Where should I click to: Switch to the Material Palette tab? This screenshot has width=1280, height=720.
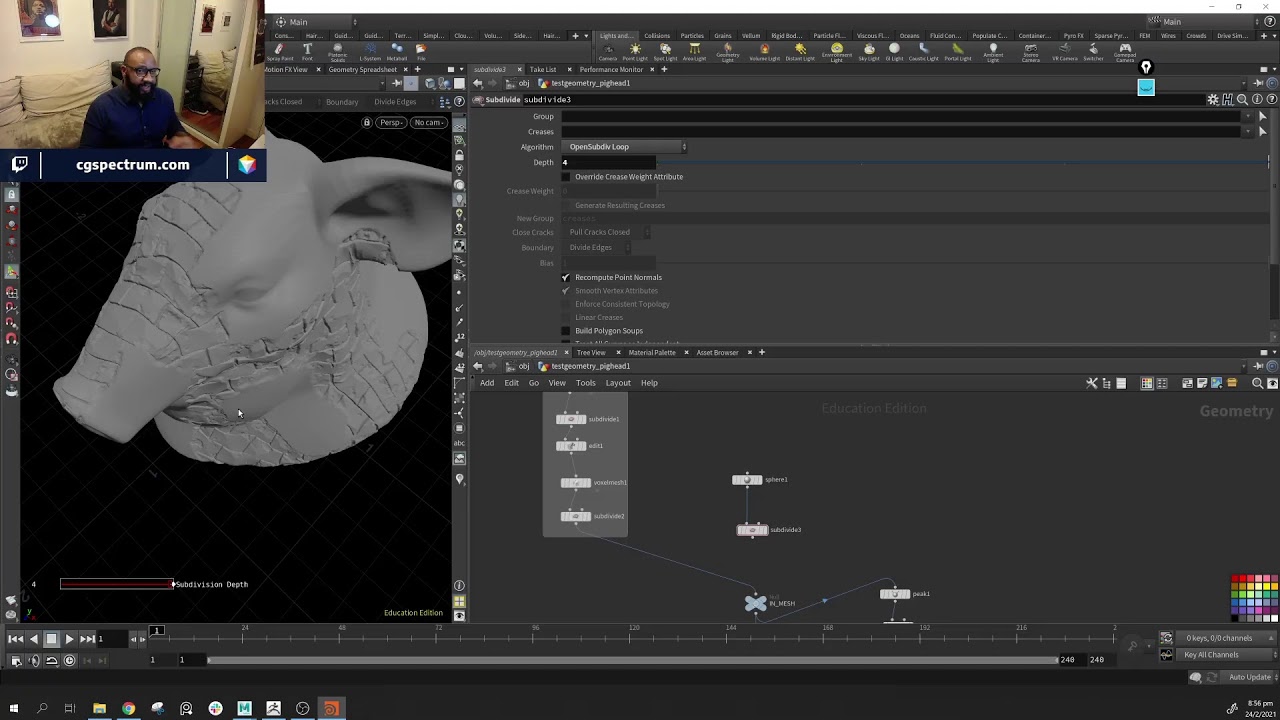click(652, 353)
